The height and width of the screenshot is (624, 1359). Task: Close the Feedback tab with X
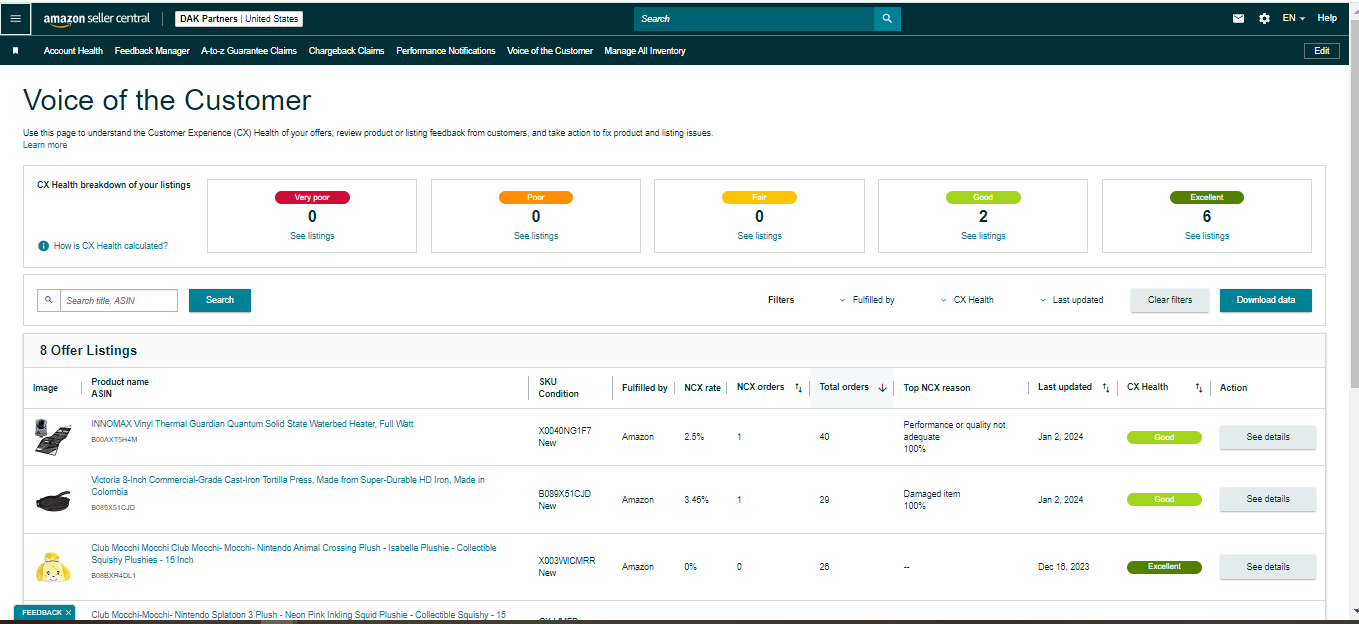click(x=68, y=612)
